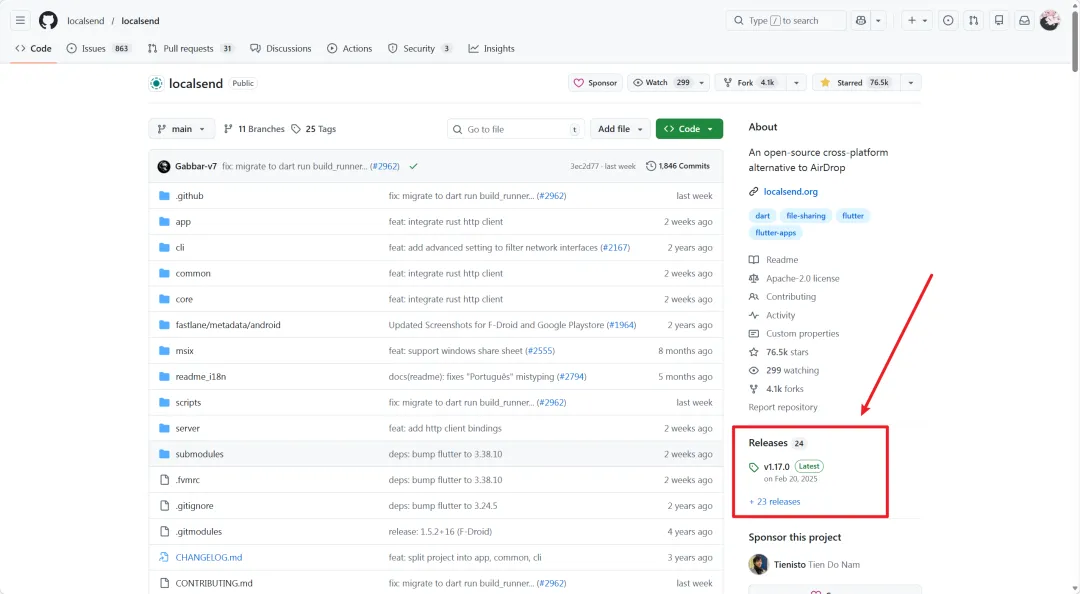
Task: Open the .fvmrc file icon
Action: [164, 480]
